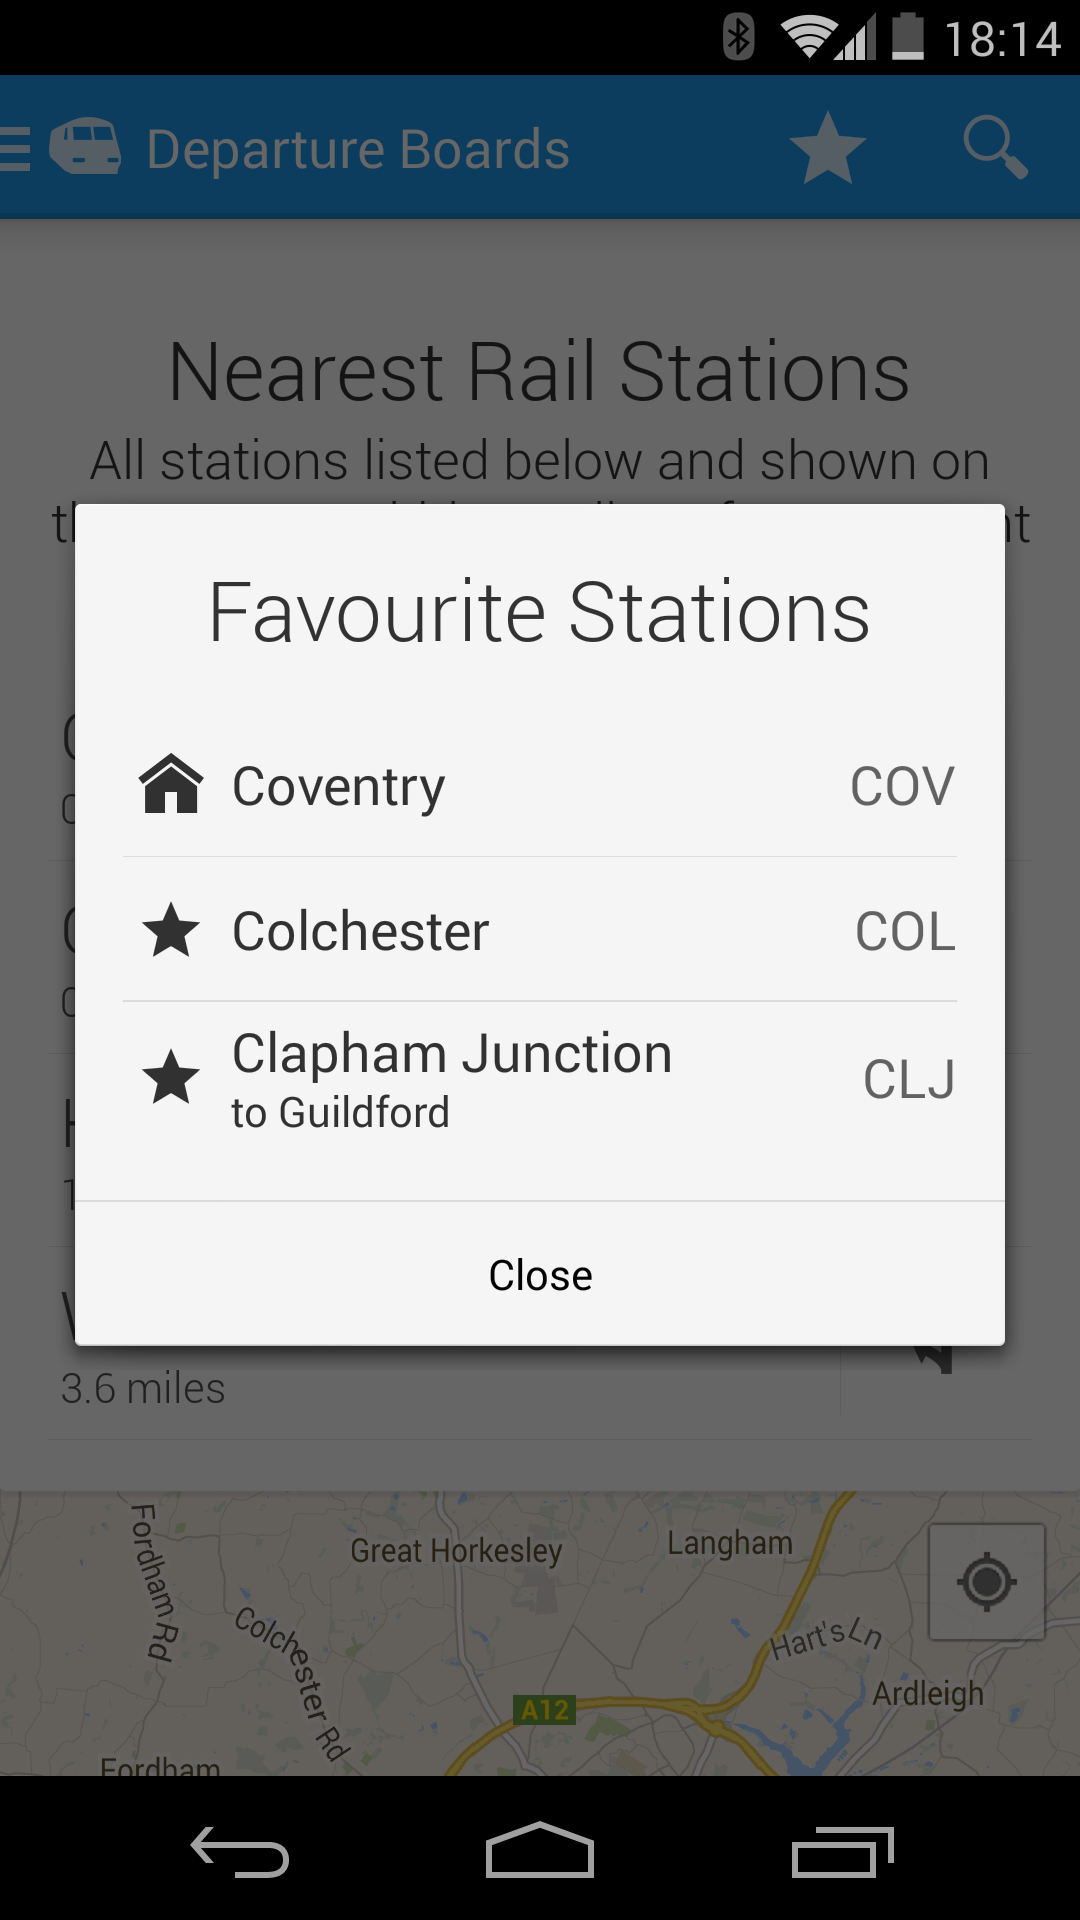Tap the CLJ station code
This screenshot has width=1080, height=1920.
pos(909,1080)
